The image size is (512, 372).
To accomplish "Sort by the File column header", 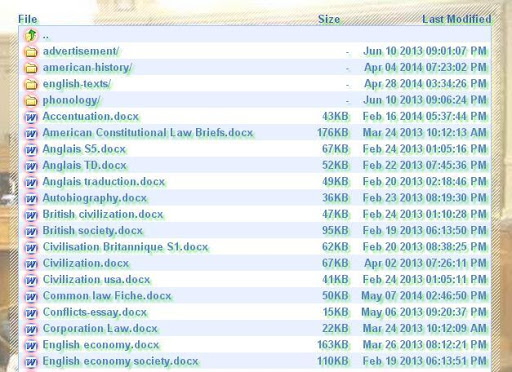I will pyautogui.click(x=28, y=19).
